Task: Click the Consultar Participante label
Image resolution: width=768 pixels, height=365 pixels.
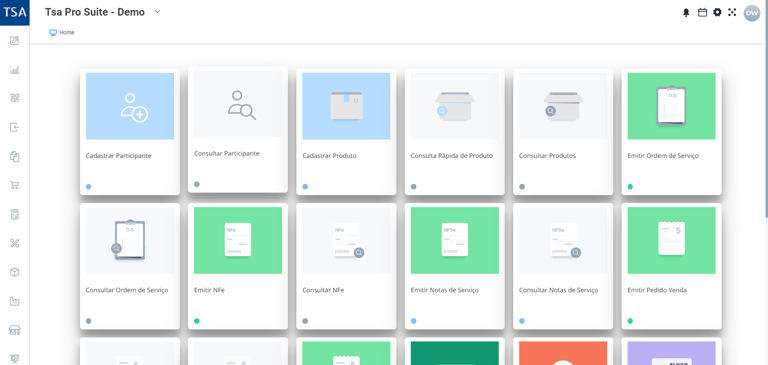Action: pyautogui.click(x=227, y=153)
